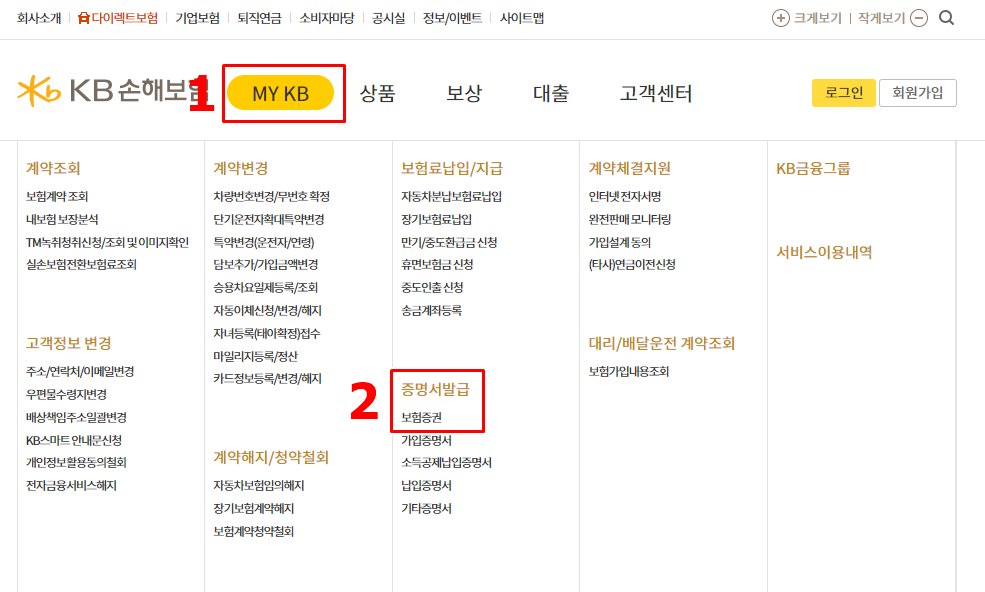985x592 pixels.
Task: Open 인터넷 전자서명
Action: pyautogui.click(x=625, y=197)
